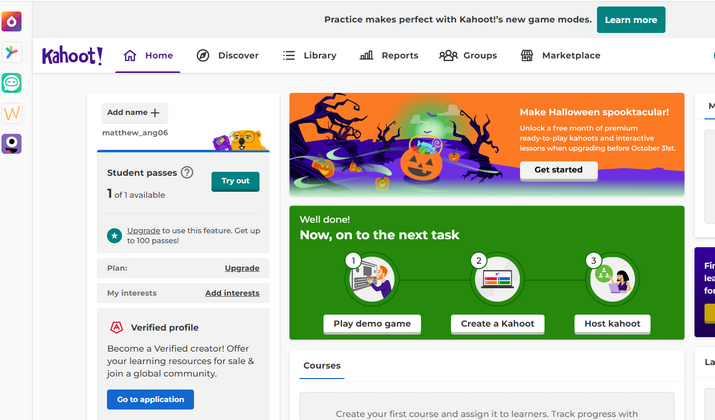
Task: Click the My interests label
Action: 132,293
